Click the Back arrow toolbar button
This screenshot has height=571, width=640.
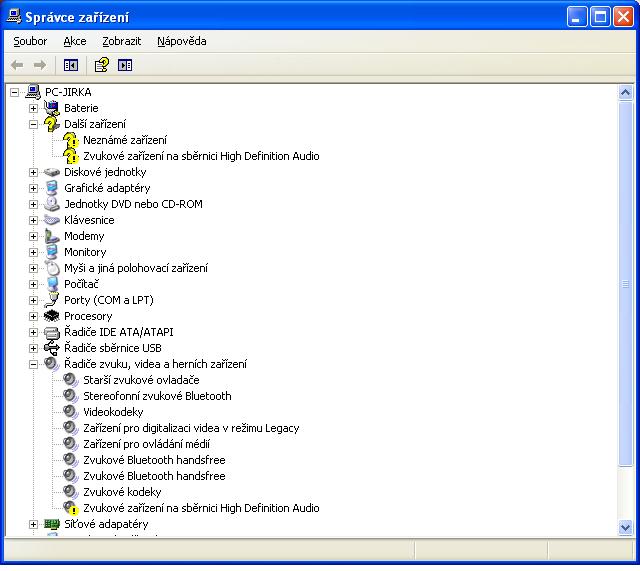(x=17, y=65)
